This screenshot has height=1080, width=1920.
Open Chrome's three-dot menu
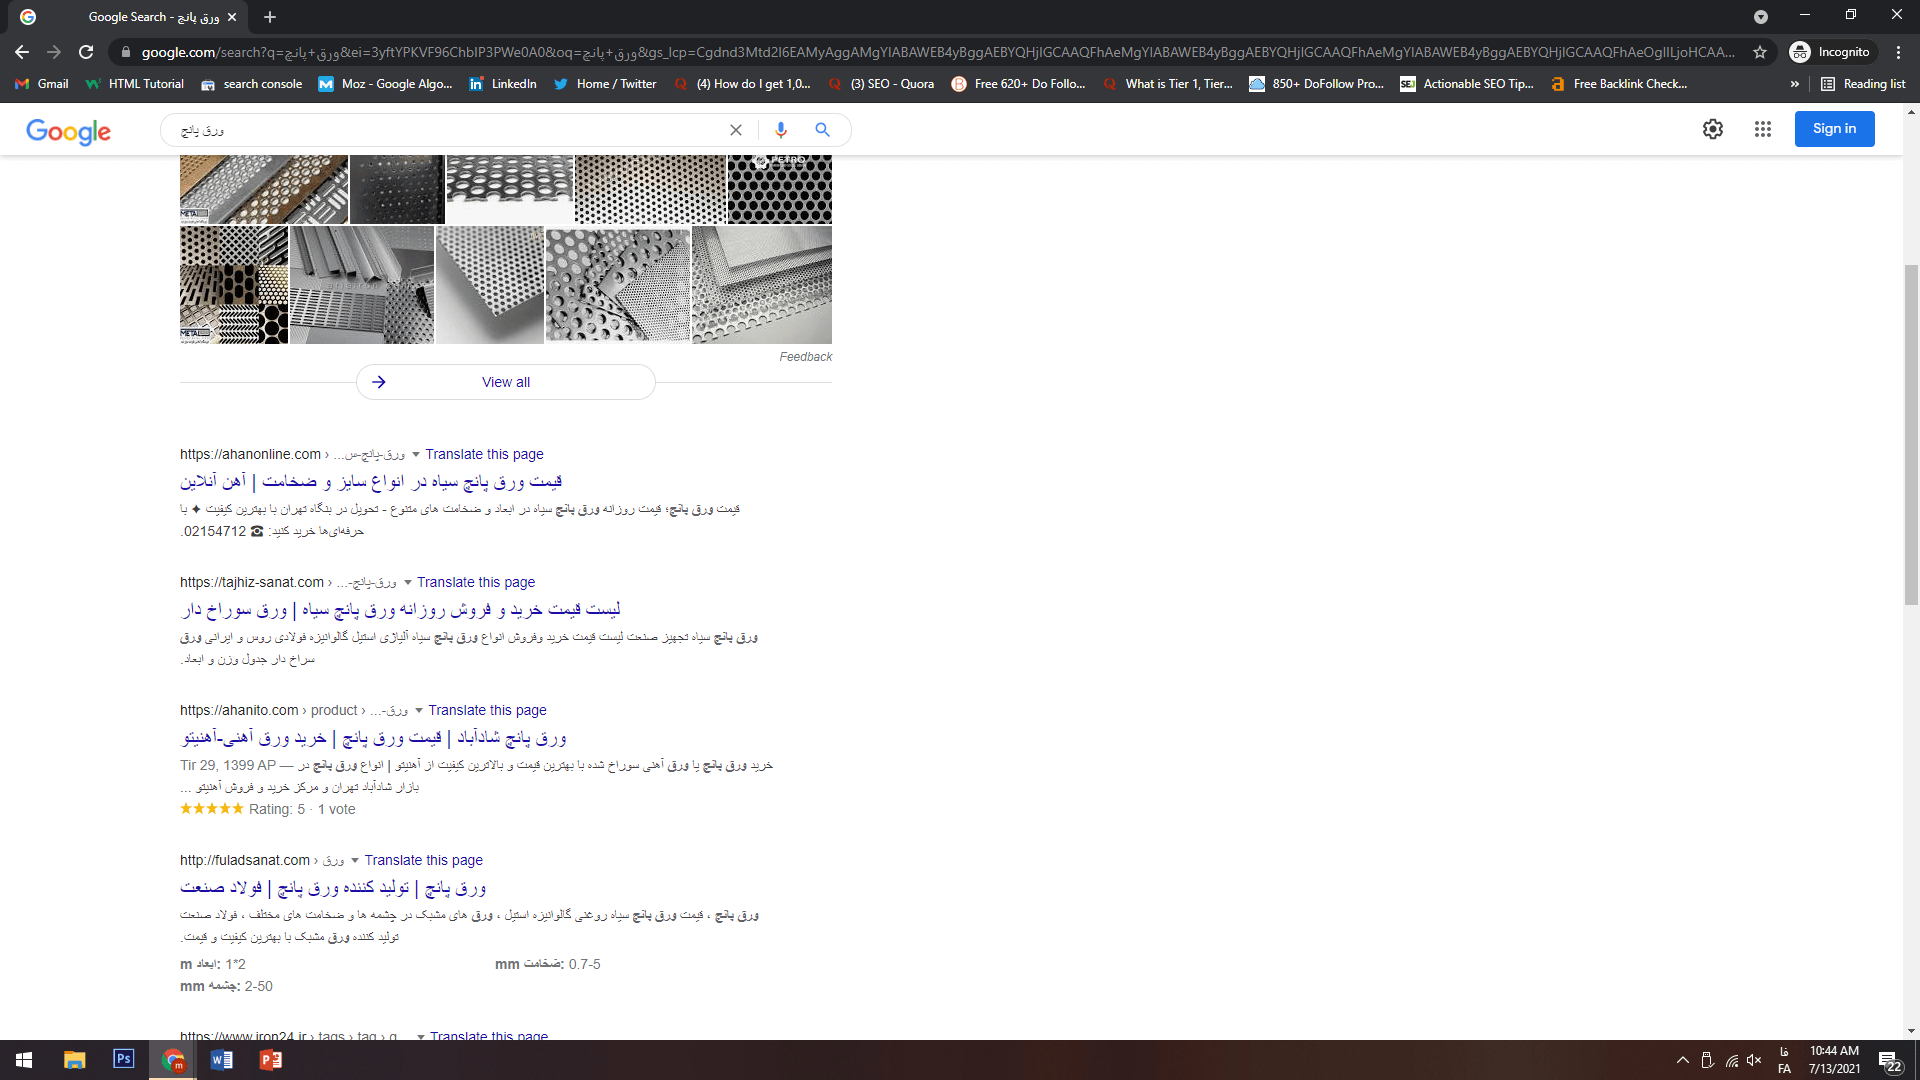click(1898, 52)
